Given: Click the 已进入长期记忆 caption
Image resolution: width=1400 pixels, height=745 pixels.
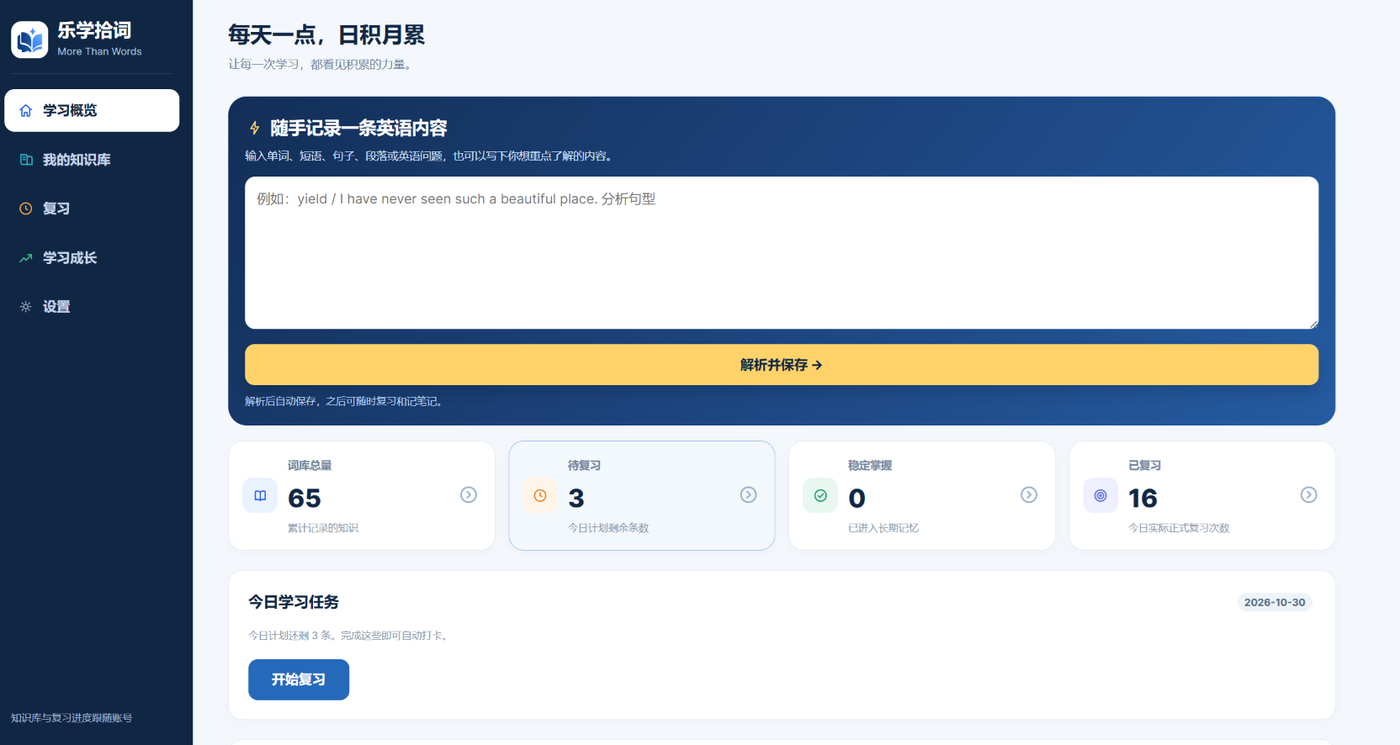Looking at the screenshot, I should tap(883, 528).
